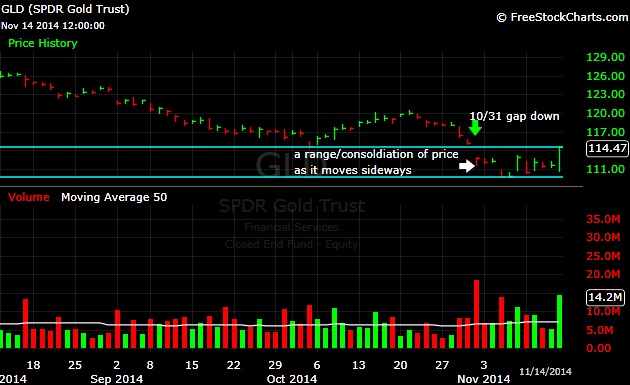Screen dimensions: 630x385
Task: Click the 6 date tick above Oct 2014
Action: click(x=317, y=365)
